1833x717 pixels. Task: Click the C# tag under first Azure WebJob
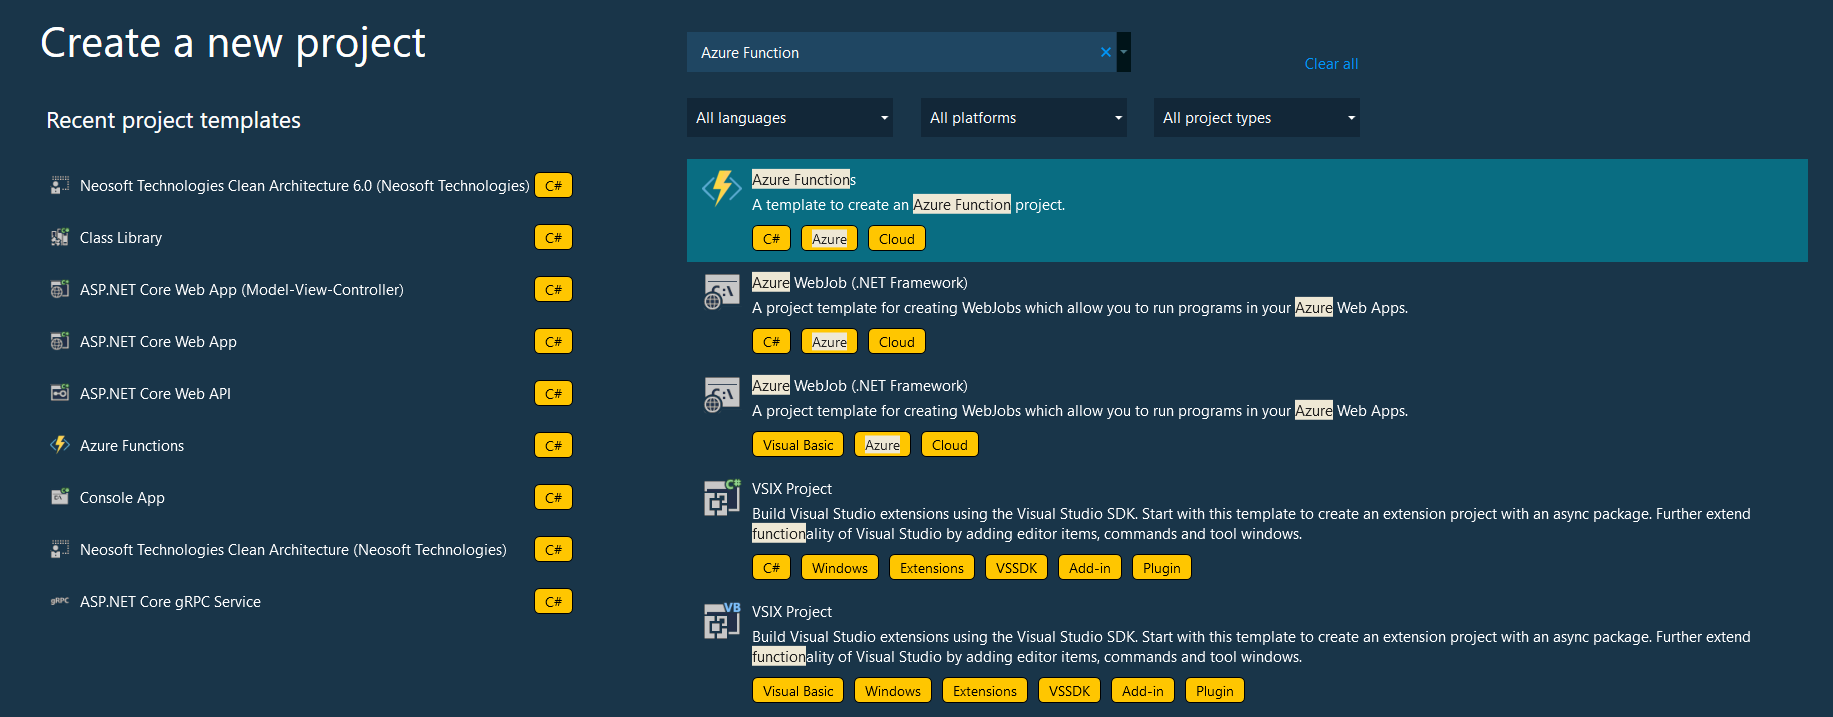coord(771,341)
